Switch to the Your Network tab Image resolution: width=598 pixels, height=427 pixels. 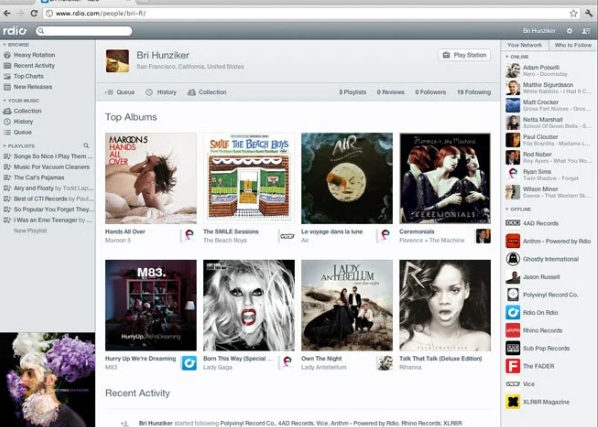(x=524, y=45)
